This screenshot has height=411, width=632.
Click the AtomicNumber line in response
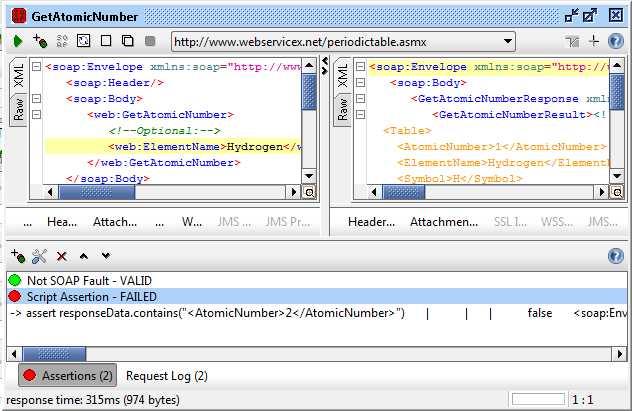pos(501,147)
